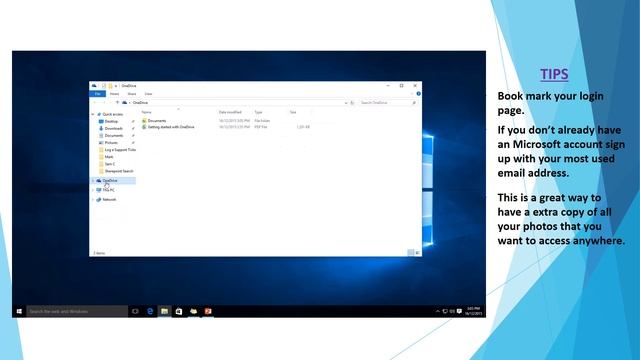640x360 pixels.
Task: Refresh the OneDrive folder view
Action: (x=352, y=103)
